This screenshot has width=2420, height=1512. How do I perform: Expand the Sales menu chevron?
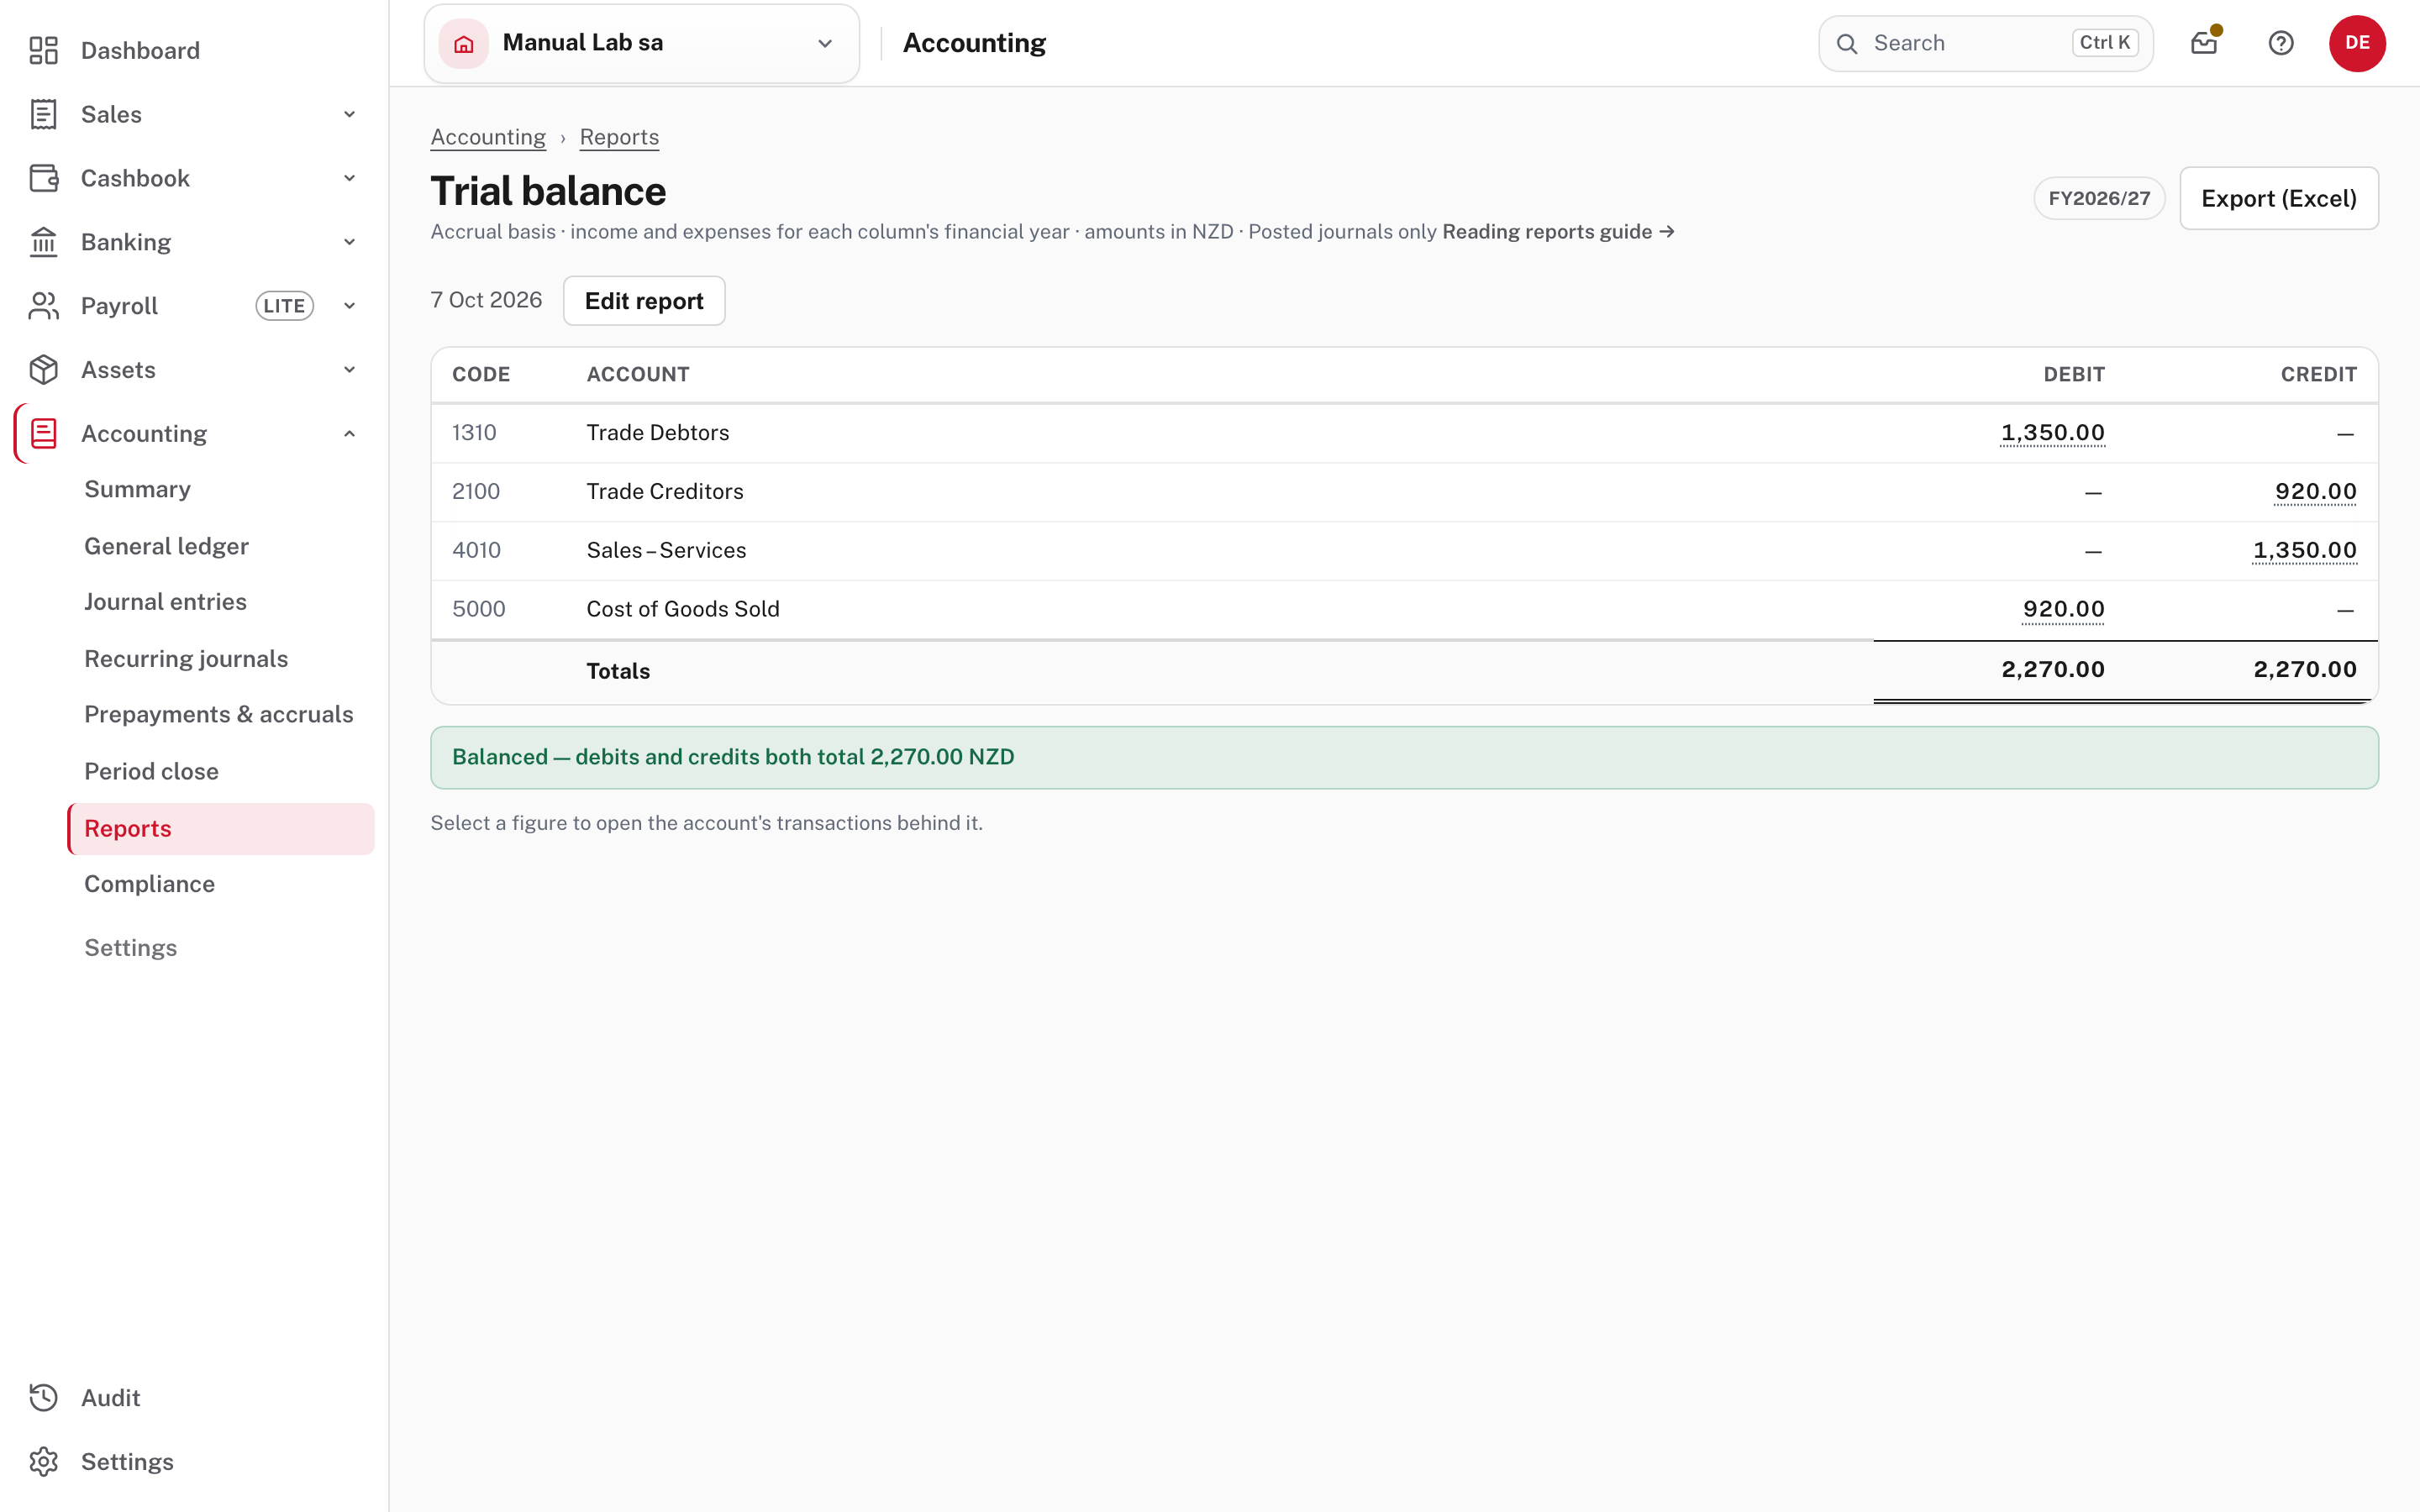coord(350,114)
